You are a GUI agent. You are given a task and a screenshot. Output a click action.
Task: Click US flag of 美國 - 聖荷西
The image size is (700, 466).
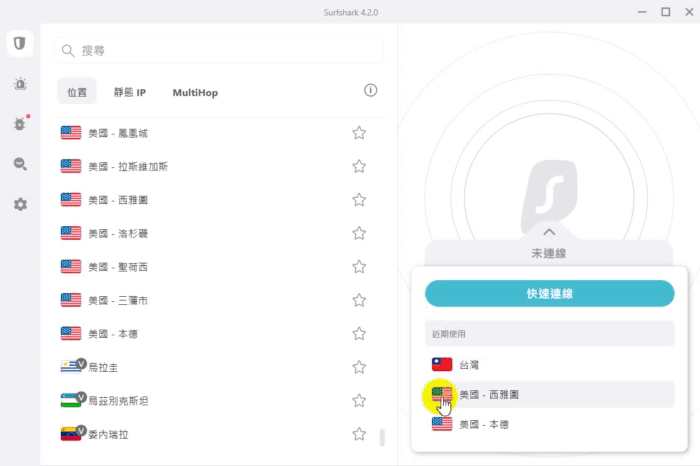(71, 266)
